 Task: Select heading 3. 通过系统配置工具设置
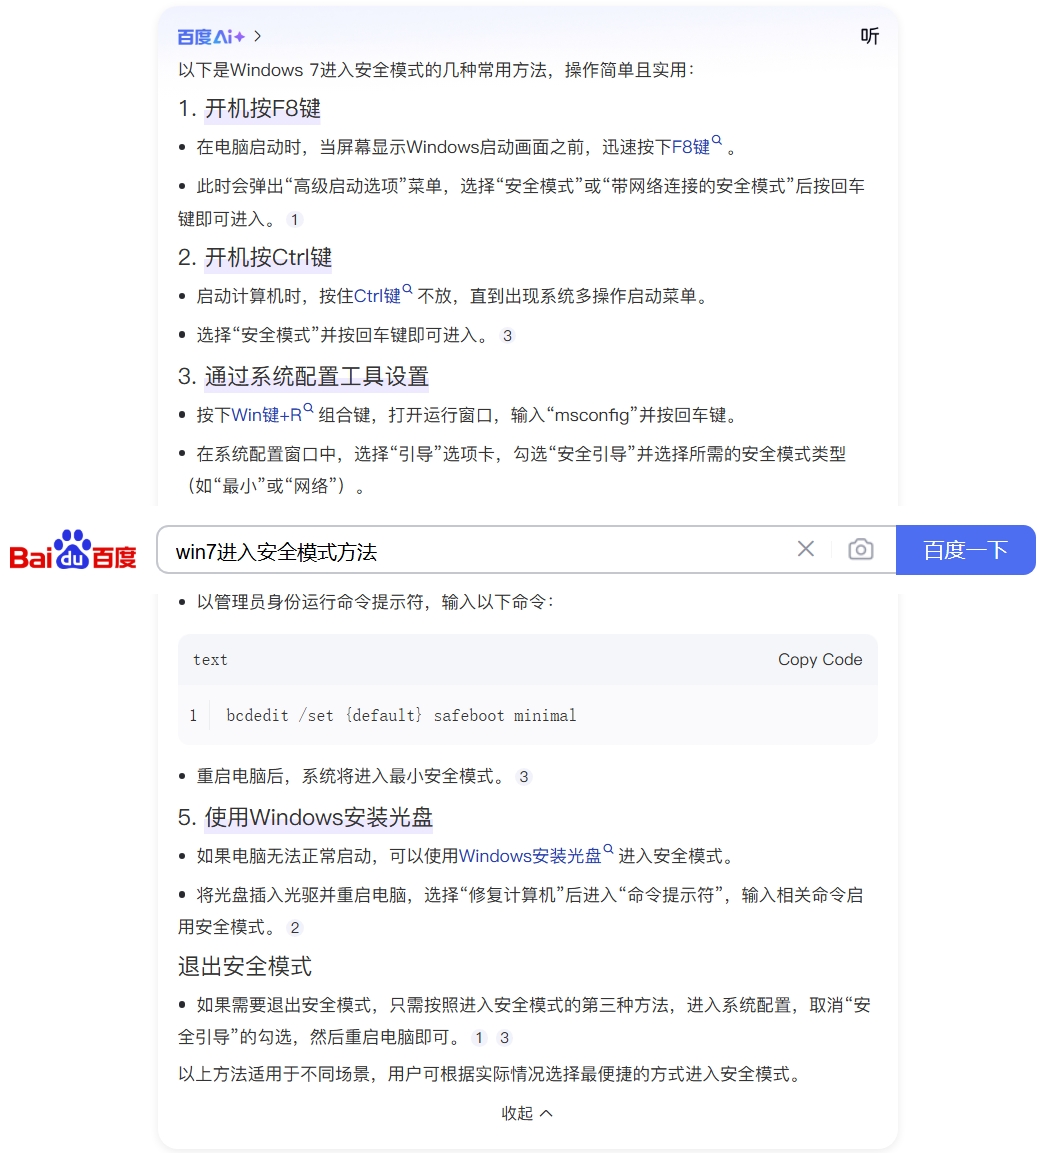303,376
